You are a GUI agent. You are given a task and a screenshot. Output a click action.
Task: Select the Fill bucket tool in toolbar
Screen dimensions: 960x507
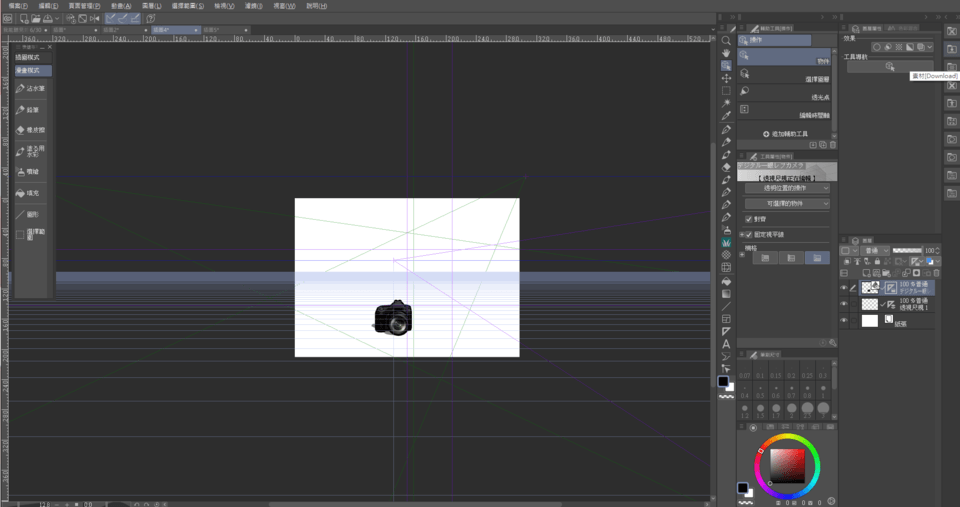point(726,281)
